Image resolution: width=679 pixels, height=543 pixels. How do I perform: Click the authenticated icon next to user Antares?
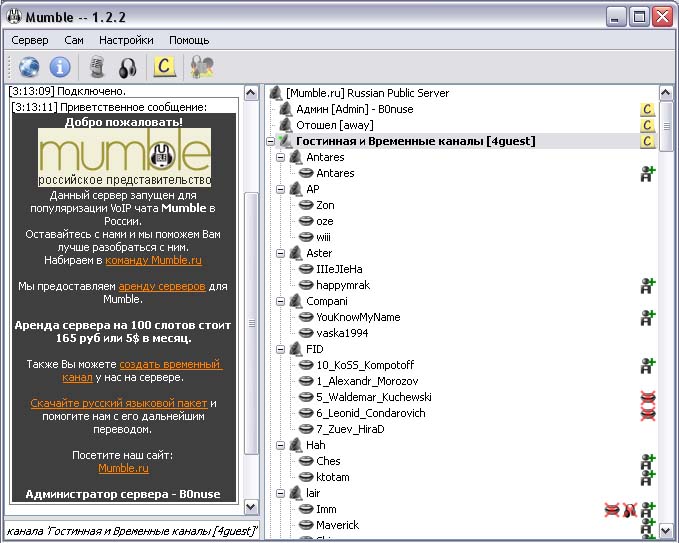click(648, 173)
